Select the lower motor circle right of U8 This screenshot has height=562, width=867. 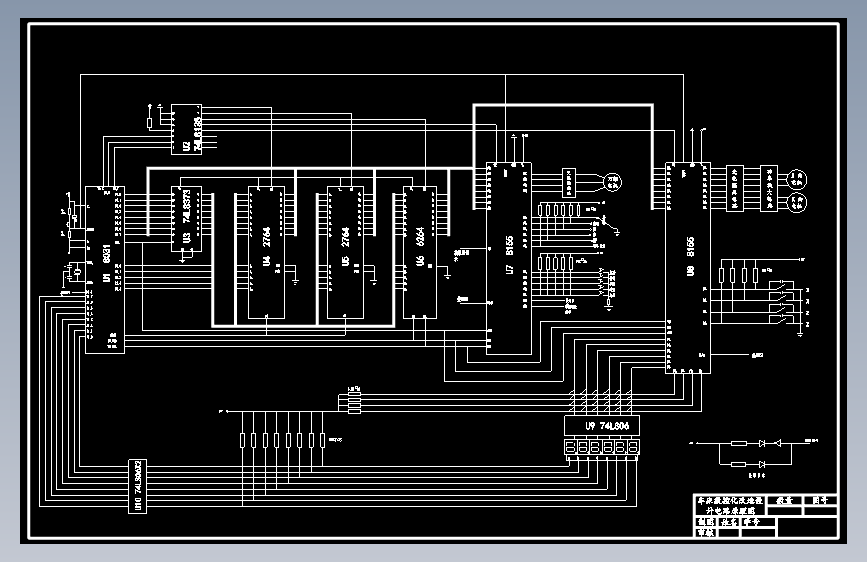pos(796,202)
